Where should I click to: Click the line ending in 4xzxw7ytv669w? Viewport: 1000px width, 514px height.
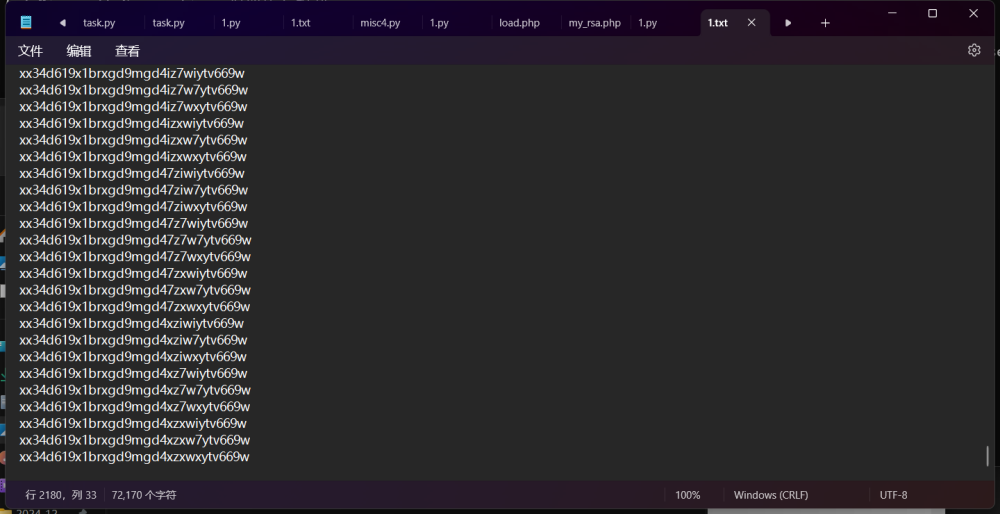click(x=135, y=440)
